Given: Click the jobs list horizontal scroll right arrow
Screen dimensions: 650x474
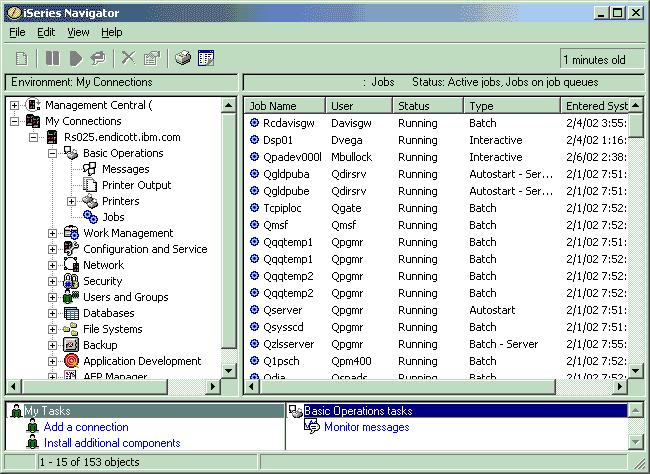Looking at the screenshot, I should pos(620,386).
